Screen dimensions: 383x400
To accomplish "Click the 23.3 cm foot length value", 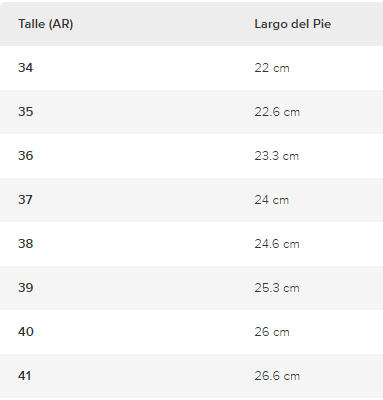I will 277,156.
